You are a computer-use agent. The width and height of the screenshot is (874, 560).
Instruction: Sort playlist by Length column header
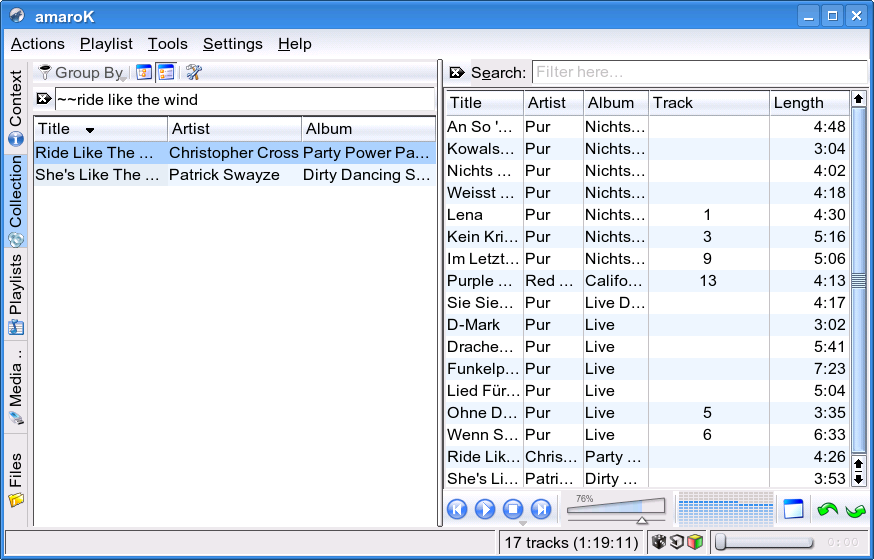pos(808,102)
